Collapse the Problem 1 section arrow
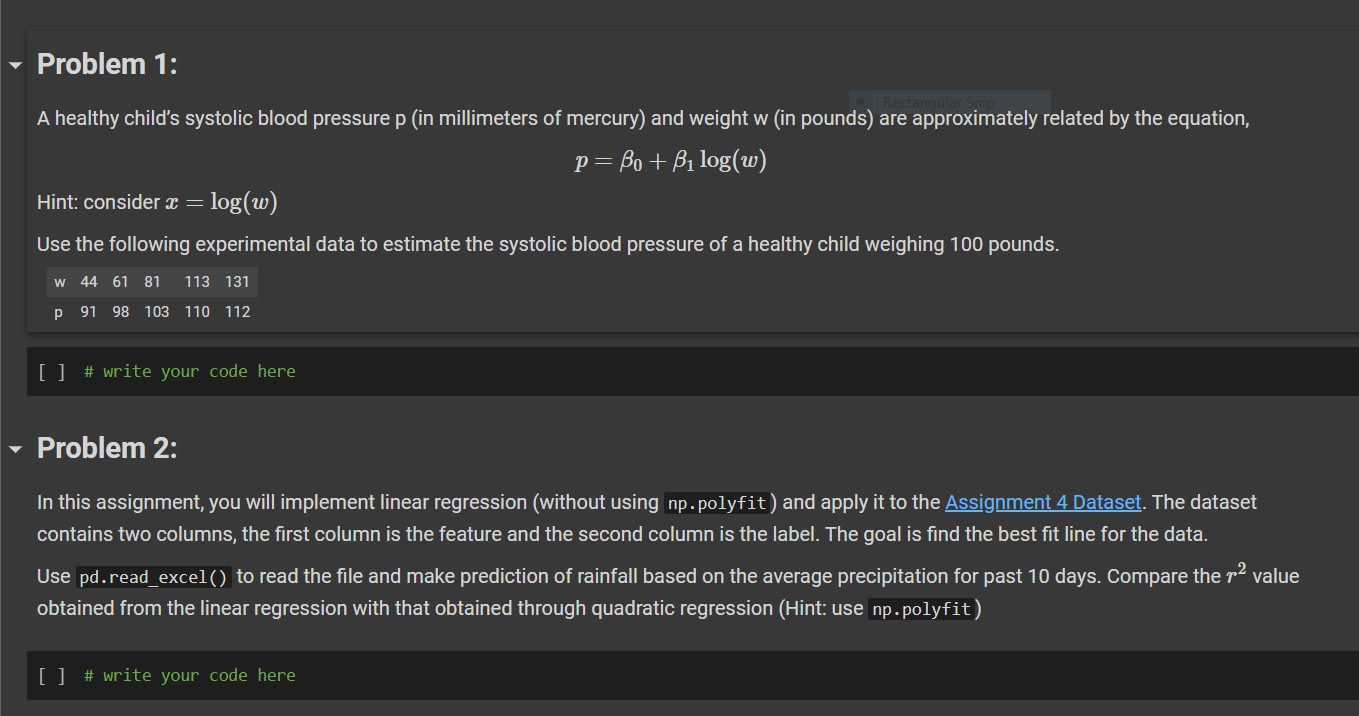Viewport: 1359px width, 716px height. (x=14, y=65)
